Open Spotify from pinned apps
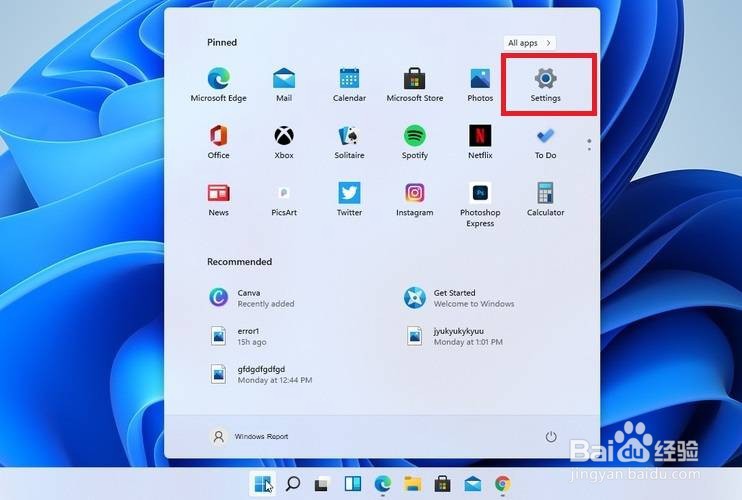Viewport: 742px width, 500px height. coord(415,142)
